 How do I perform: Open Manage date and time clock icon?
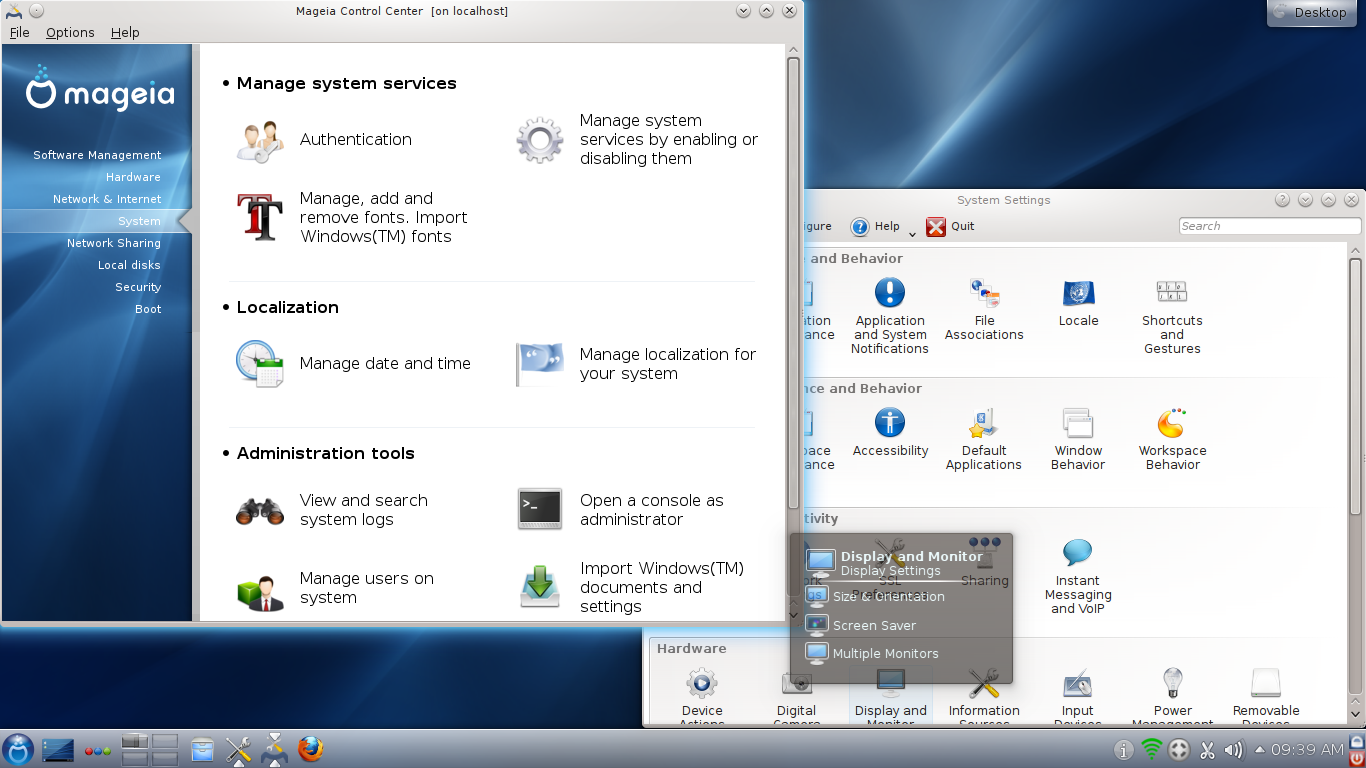260,364
